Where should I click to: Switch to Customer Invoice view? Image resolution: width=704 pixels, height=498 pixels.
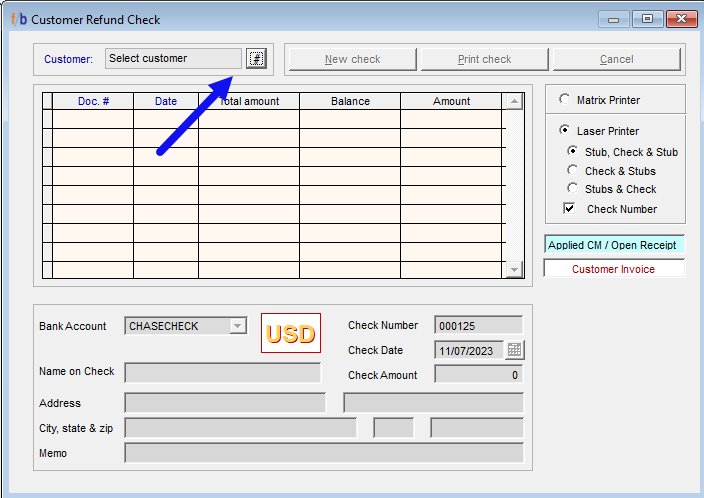(613, 269)
